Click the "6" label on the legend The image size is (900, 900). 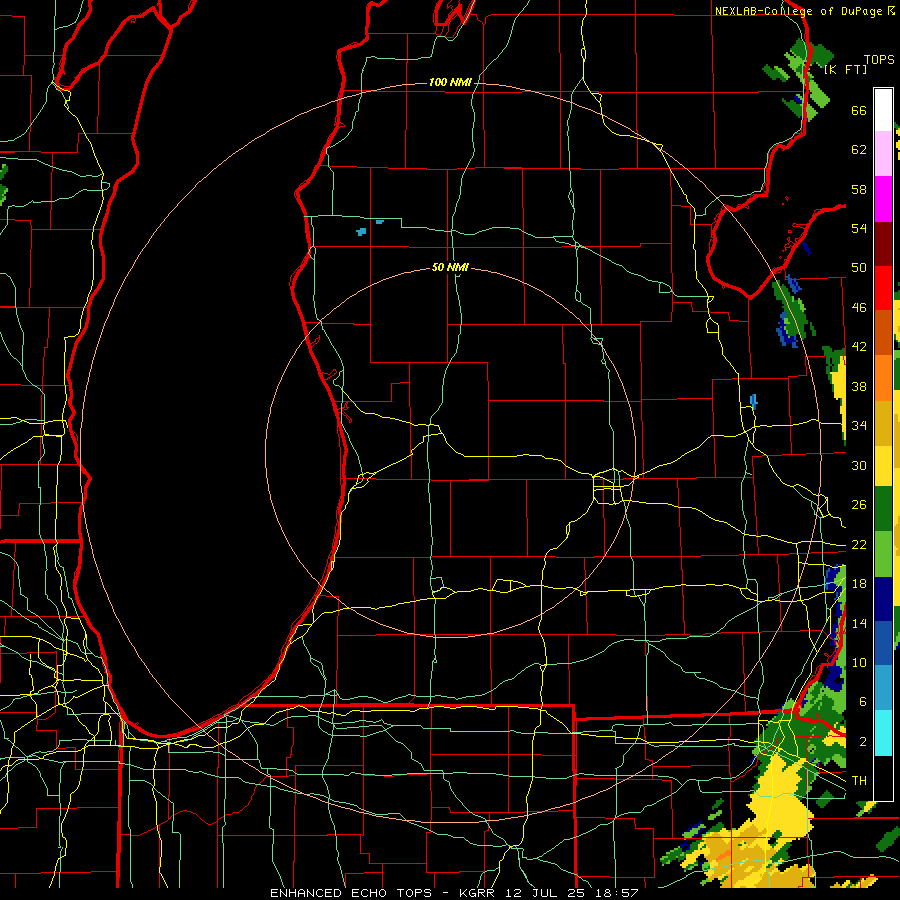pos(863,702)
